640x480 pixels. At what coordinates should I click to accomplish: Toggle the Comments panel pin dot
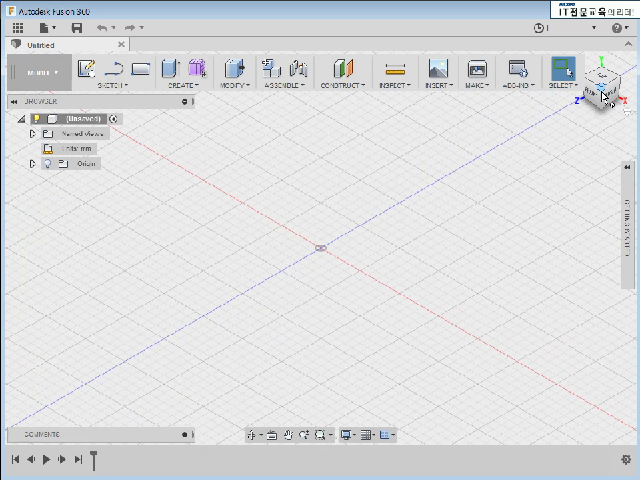tap(184, 435)
